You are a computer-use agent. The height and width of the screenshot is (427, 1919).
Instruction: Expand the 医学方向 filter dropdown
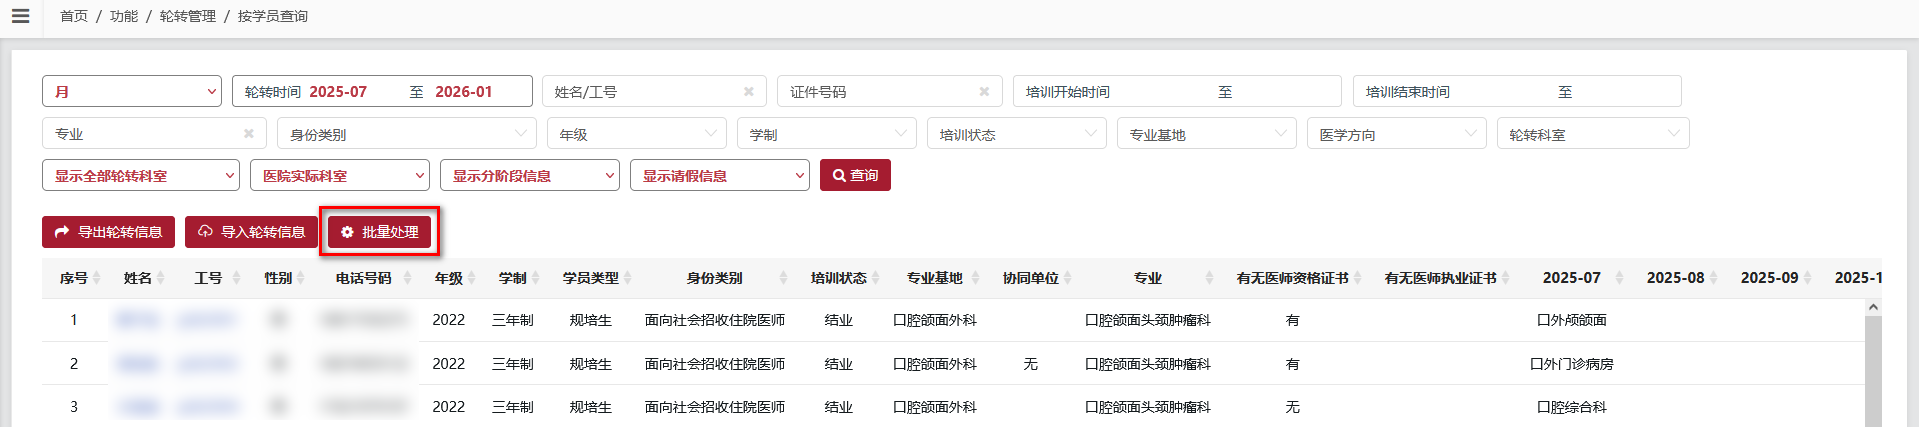1397,134
